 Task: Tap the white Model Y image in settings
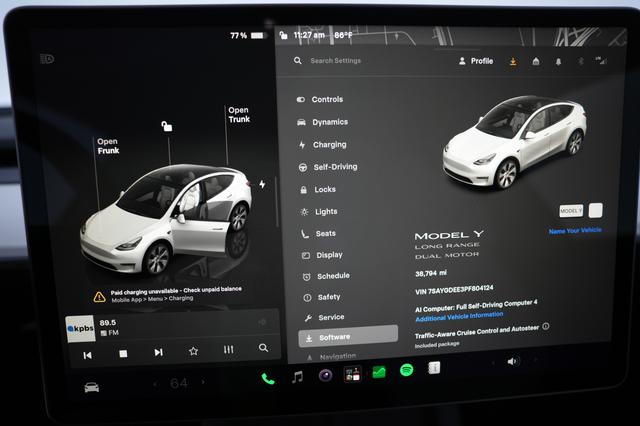click(516, 142)
